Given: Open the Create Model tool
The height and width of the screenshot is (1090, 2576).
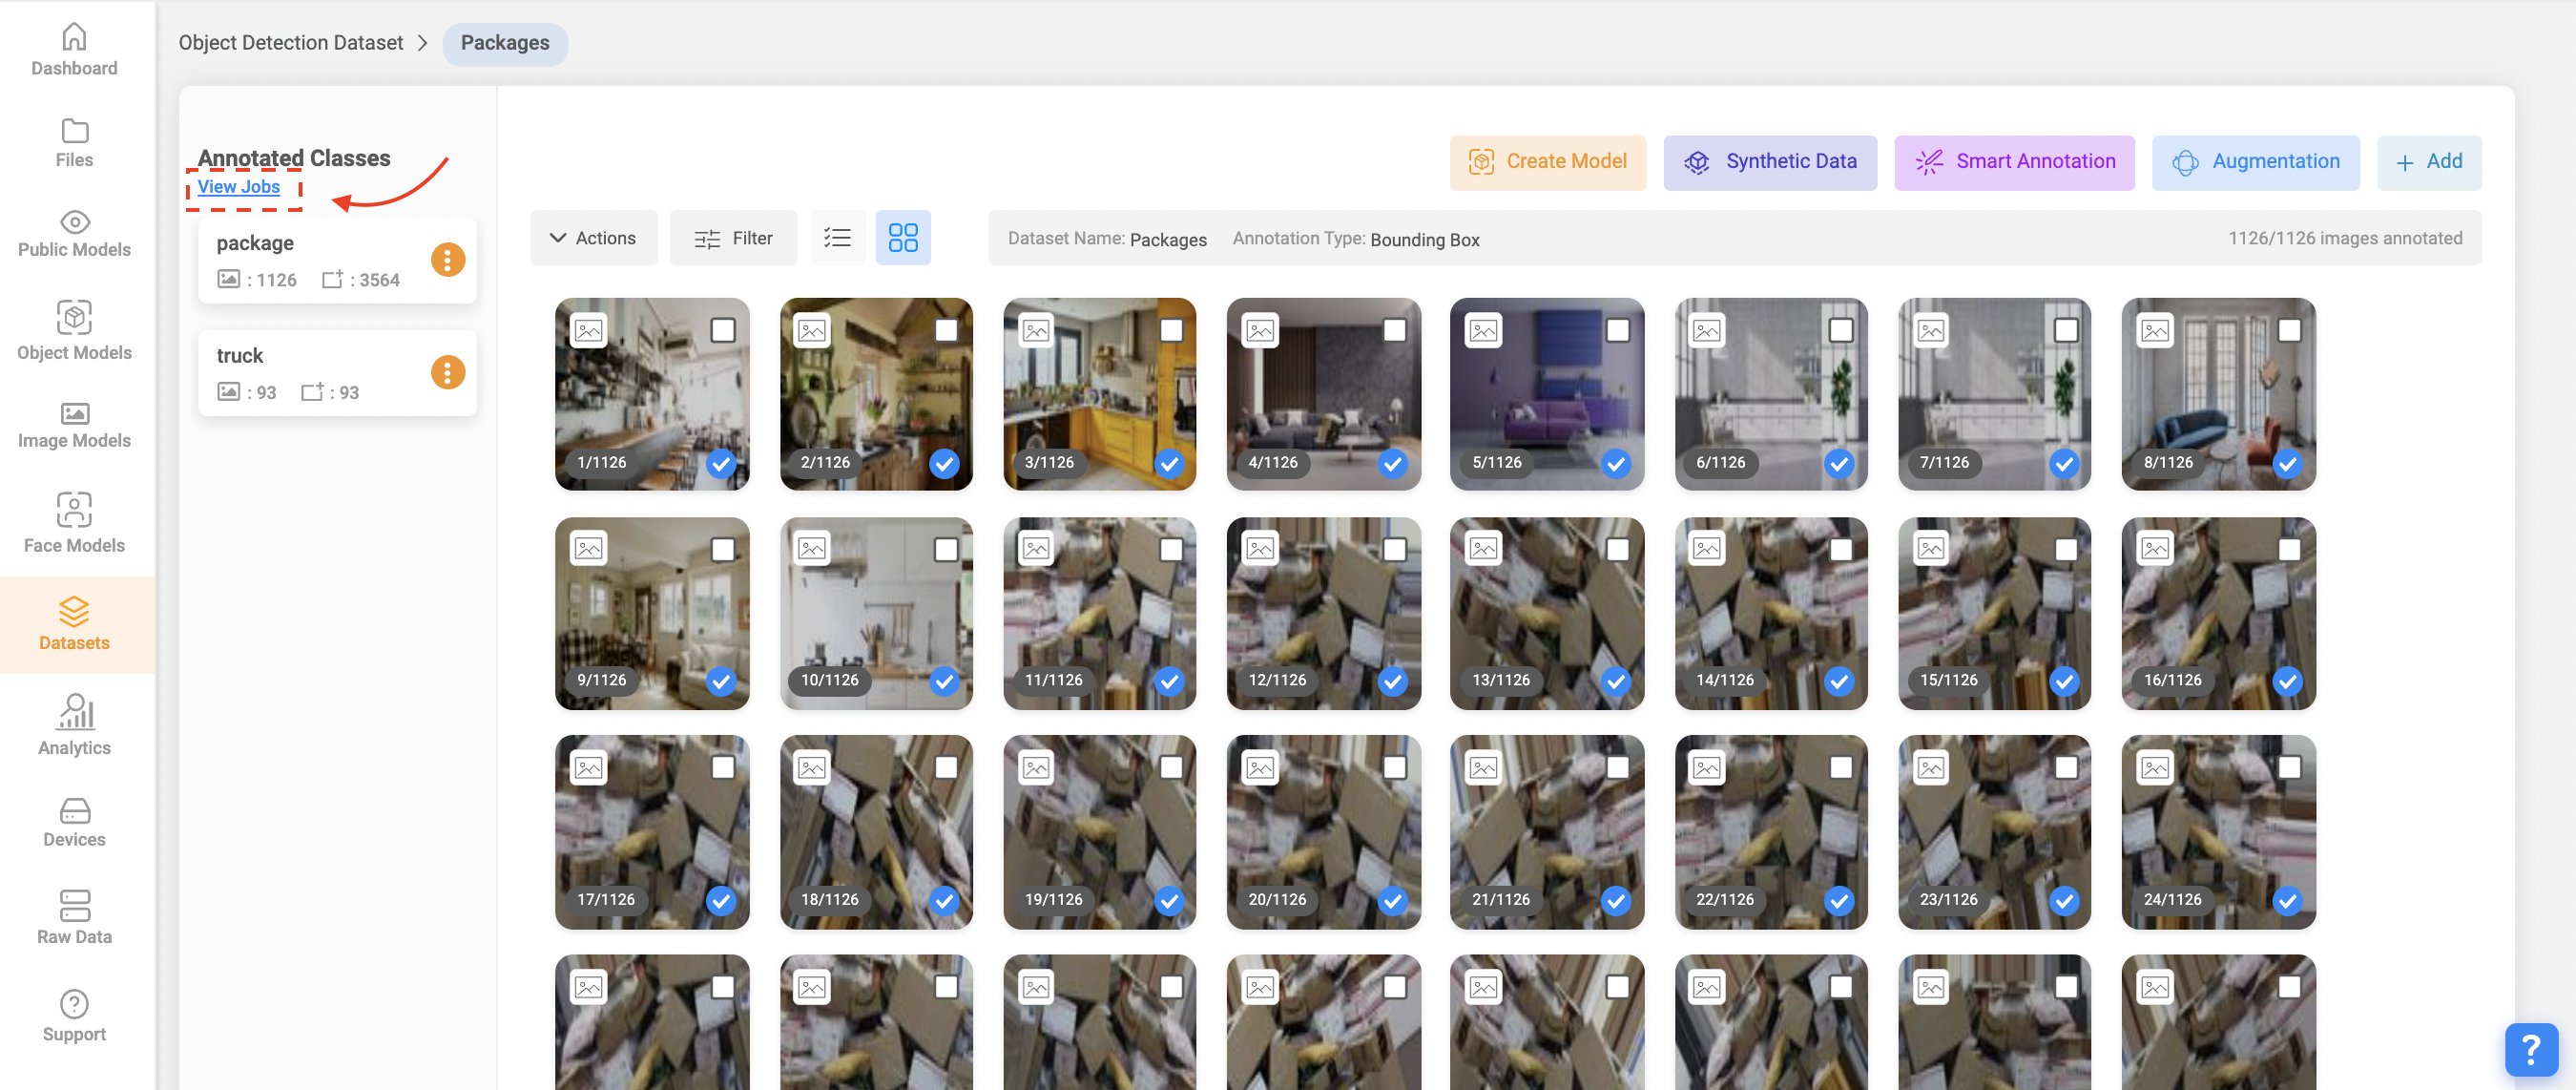Looking at the screenshot, I should click(x=1547, y=161).
